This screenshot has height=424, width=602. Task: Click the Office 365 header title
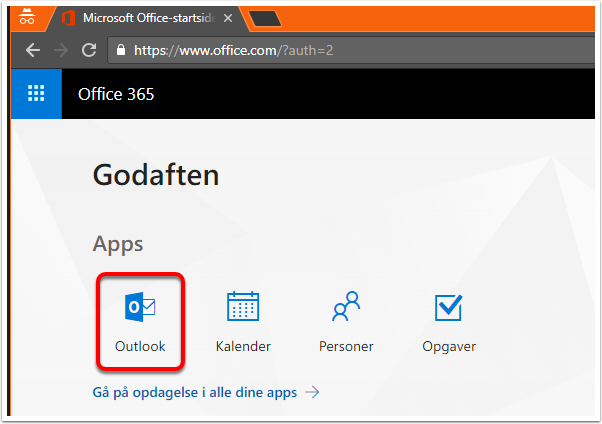pyautogui.click(x=116, y=94)
